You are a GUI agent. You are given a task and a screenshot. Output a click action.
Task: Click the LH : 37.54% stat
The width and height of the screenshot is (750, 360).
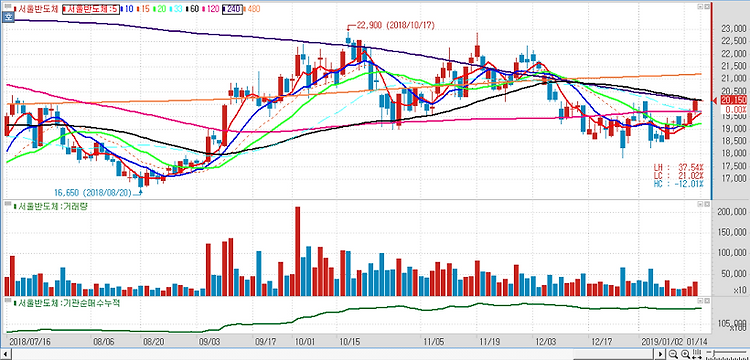point(679,167)
